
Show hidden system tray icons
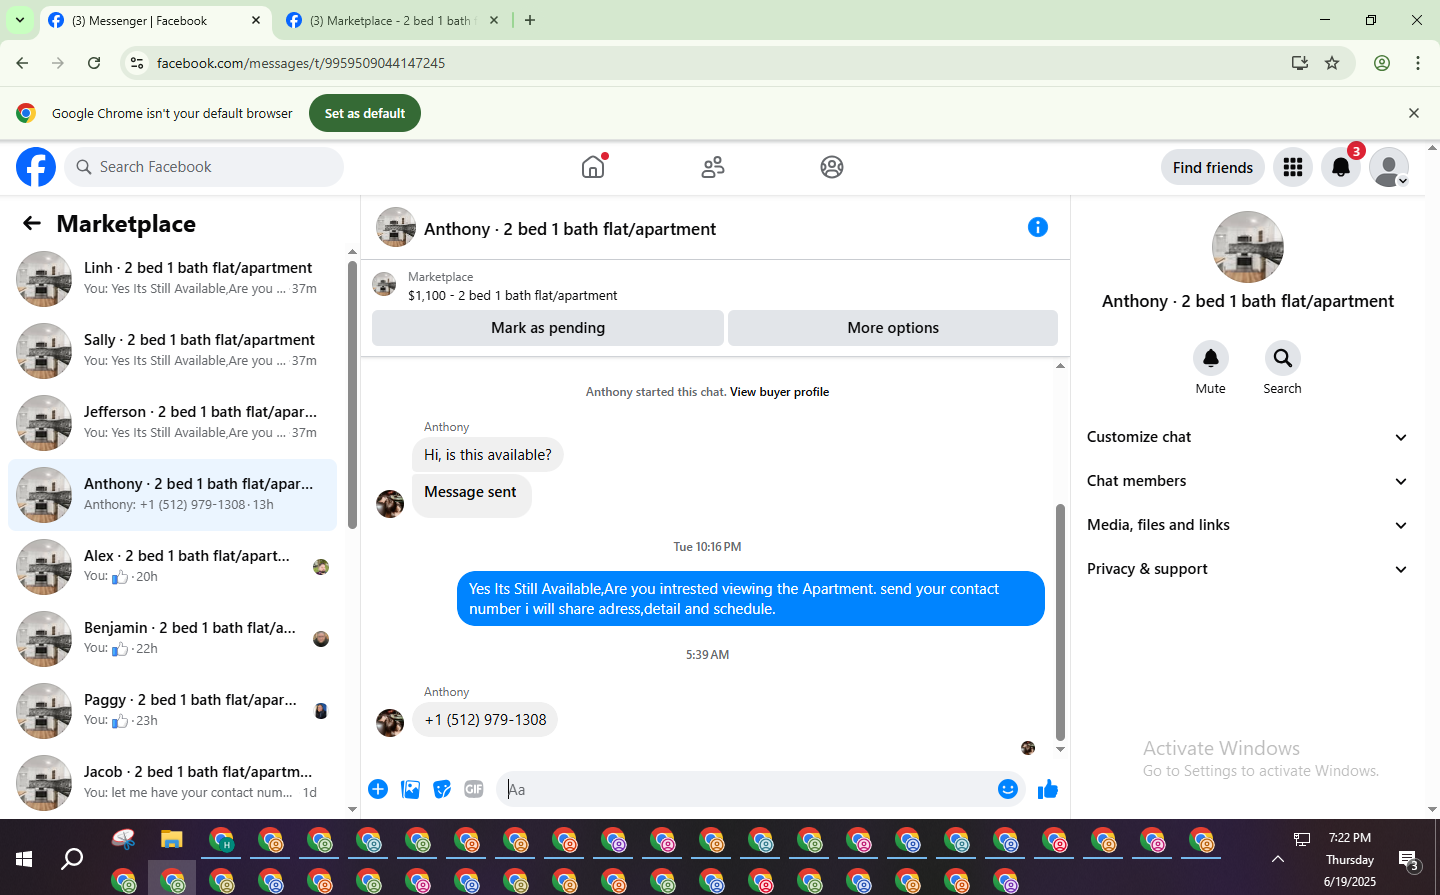click(1278, 859)
